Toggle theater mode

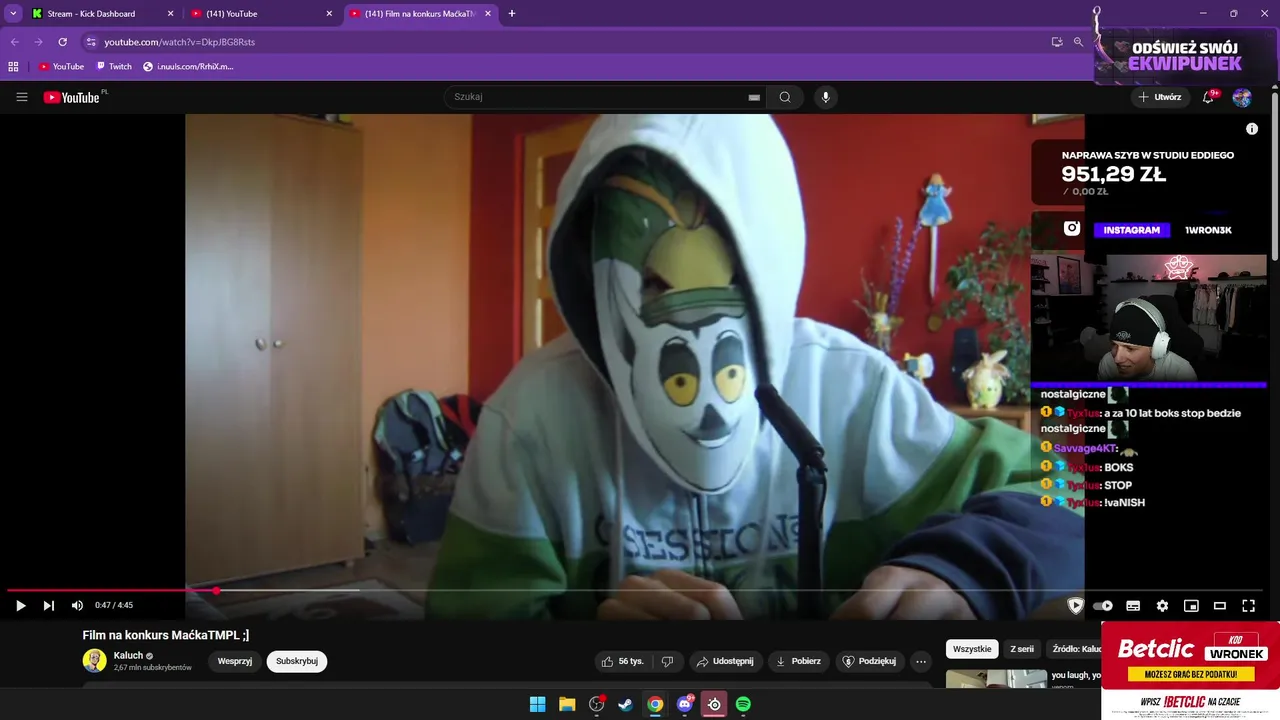[1220, 605]
